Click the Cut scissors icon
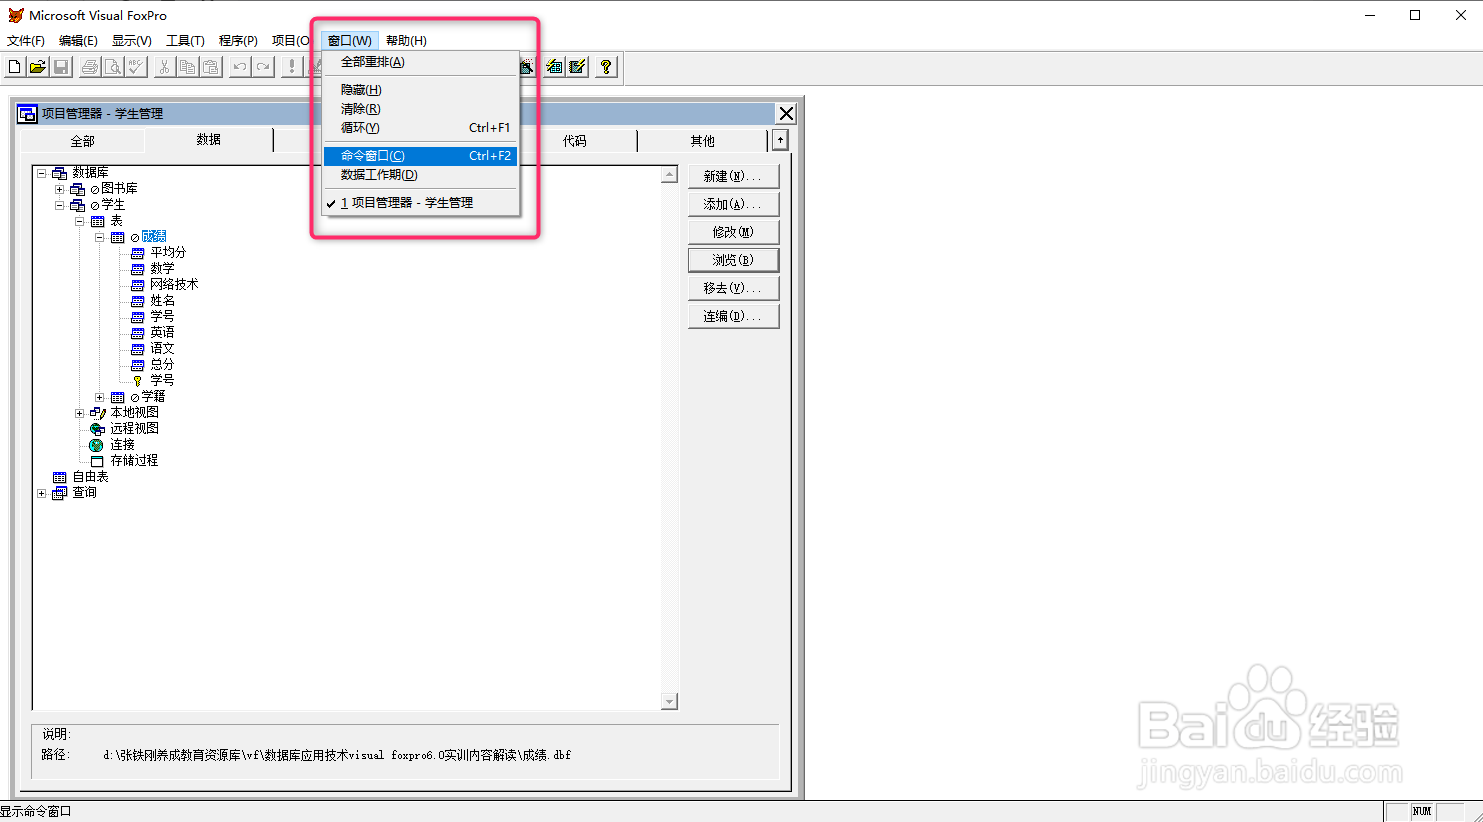 click(165, 67)
